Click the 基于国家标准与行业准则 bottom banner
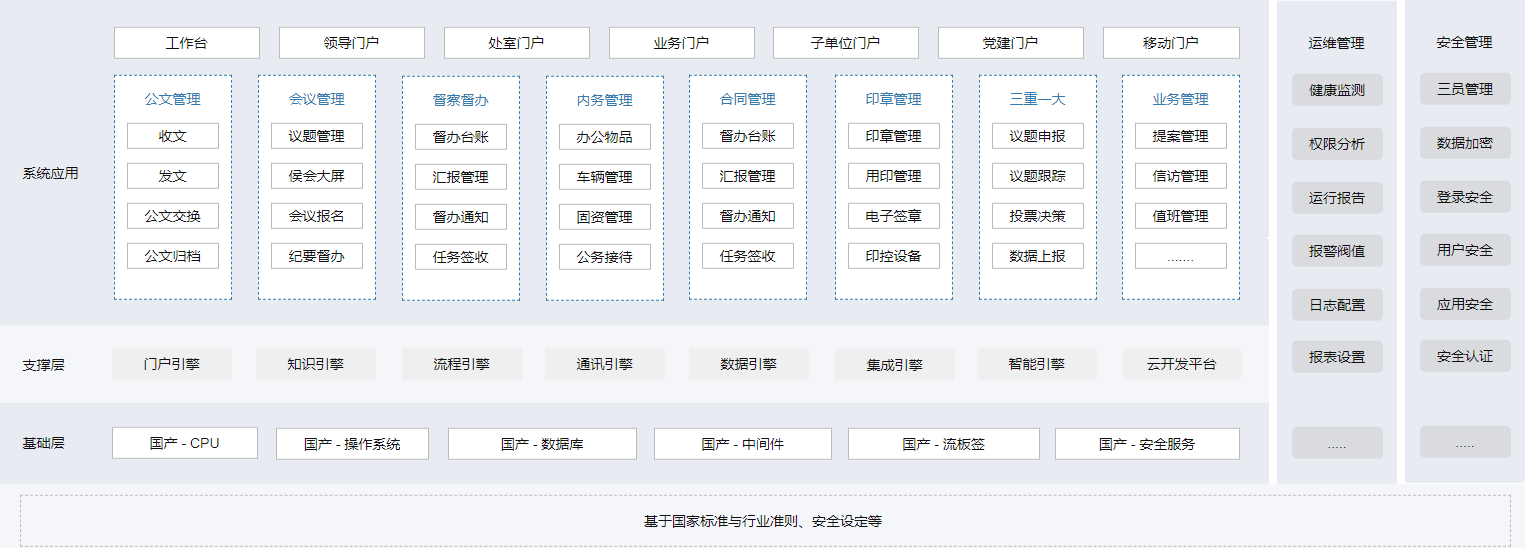This screenshot has height=548, width=1526. (x=764, y=521)
